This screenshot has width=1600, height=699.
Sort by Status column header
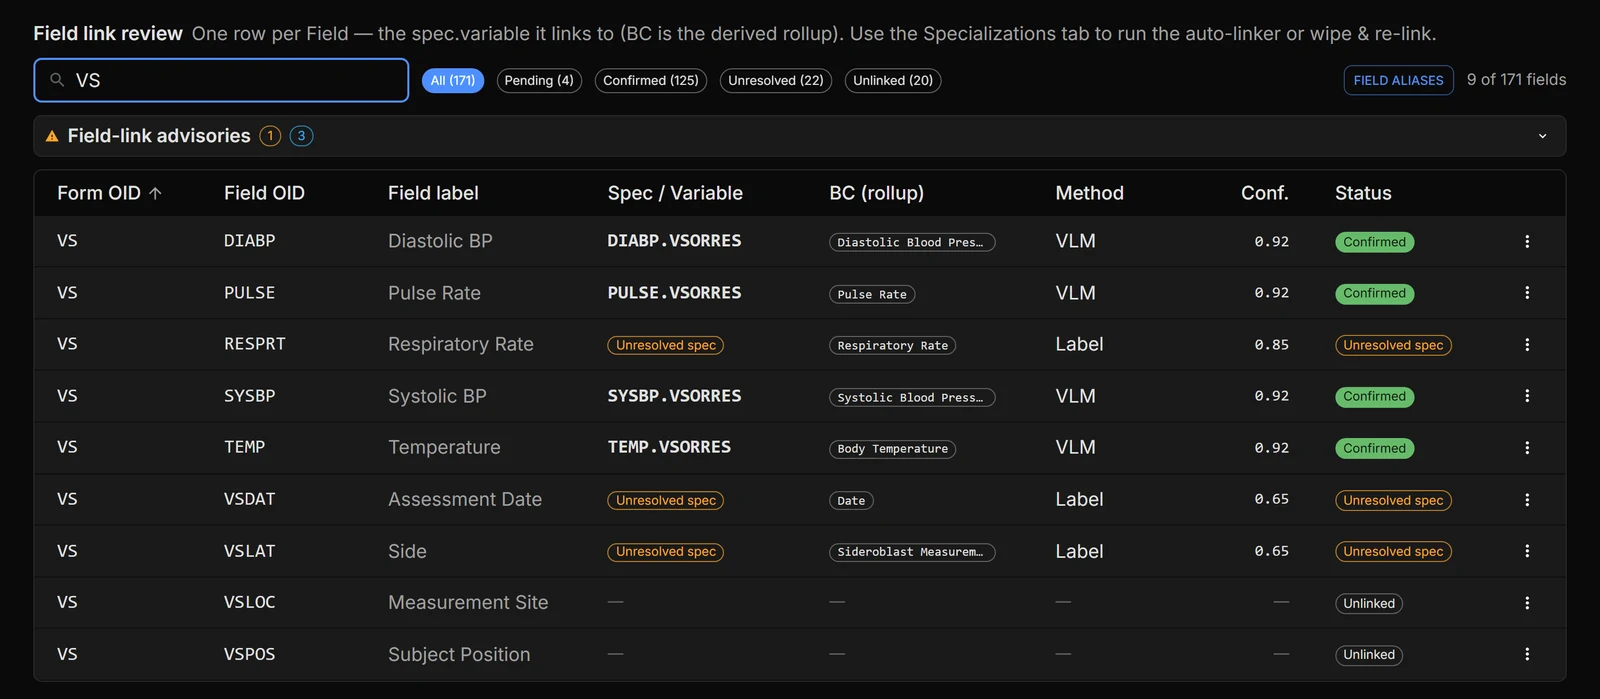click(1363, 193)
